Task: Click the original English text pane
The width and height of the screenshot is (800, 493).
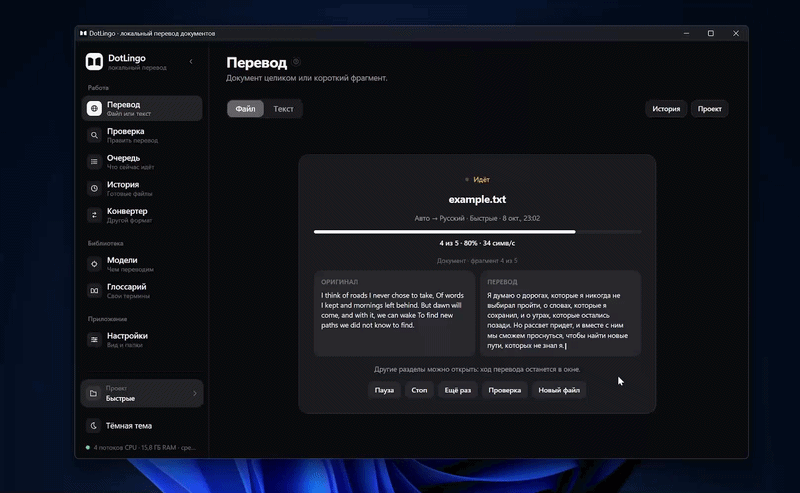Action: (394, 313)
